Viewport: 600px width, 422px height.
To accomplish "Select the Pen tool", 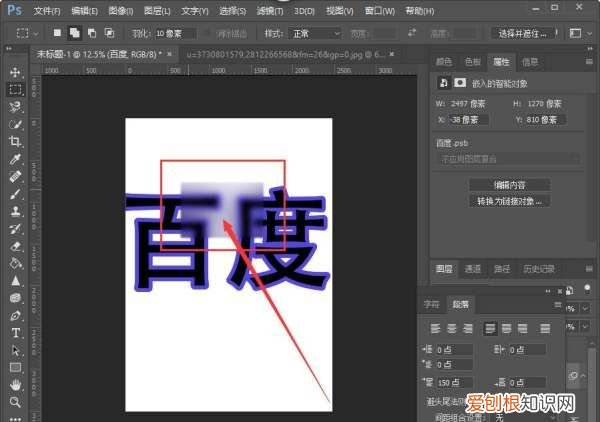I will click(x=15, y=316).
